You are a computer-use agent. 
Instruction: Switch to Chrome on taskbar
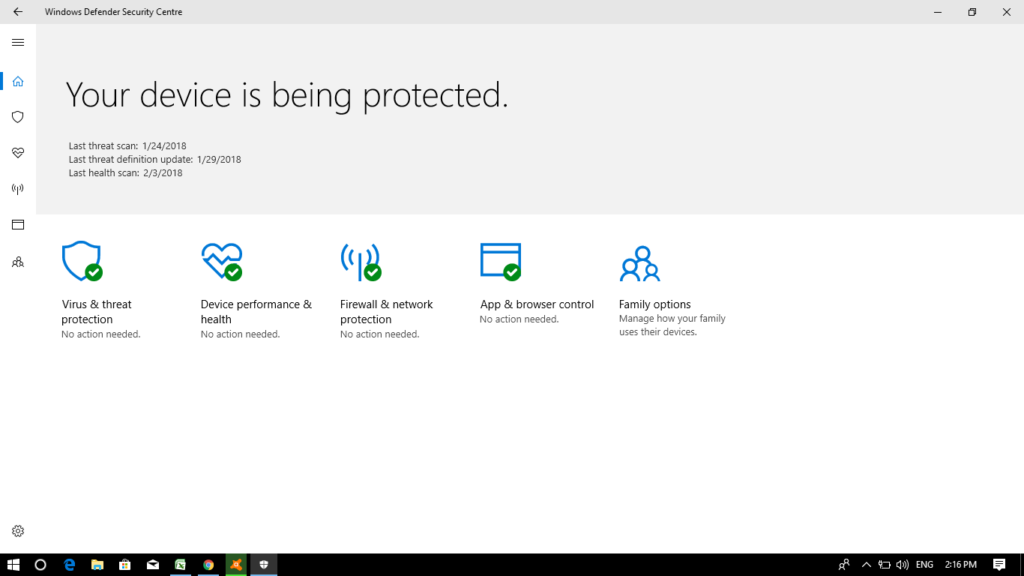208,565
